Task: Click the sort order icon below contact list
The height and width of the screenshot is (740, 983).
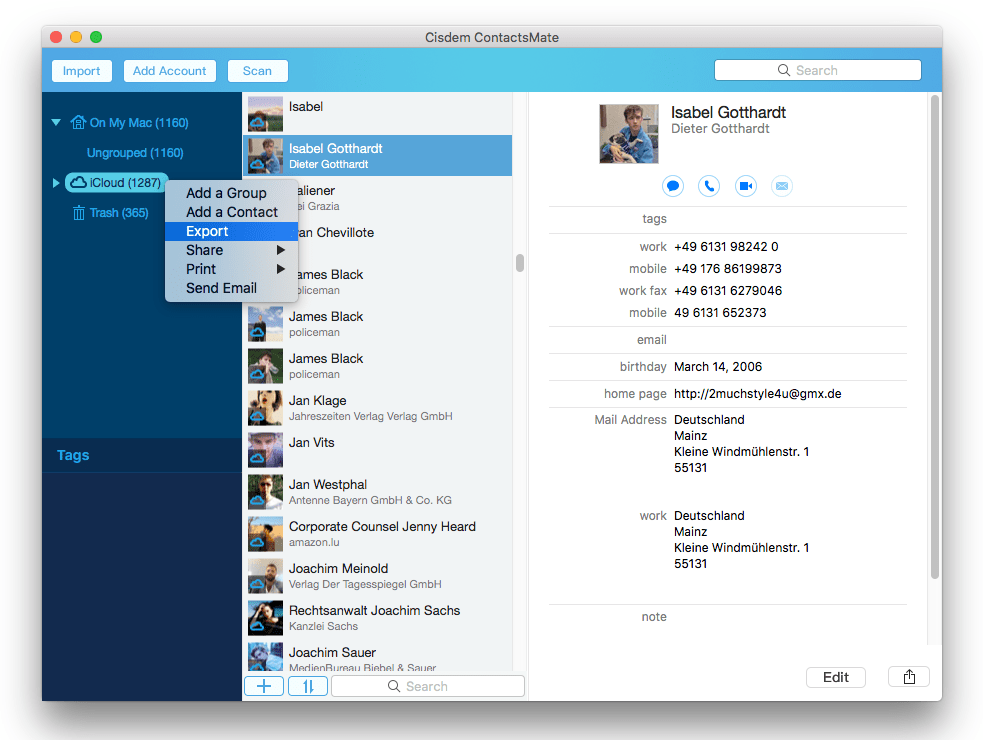Action: [x=308, y=686]
